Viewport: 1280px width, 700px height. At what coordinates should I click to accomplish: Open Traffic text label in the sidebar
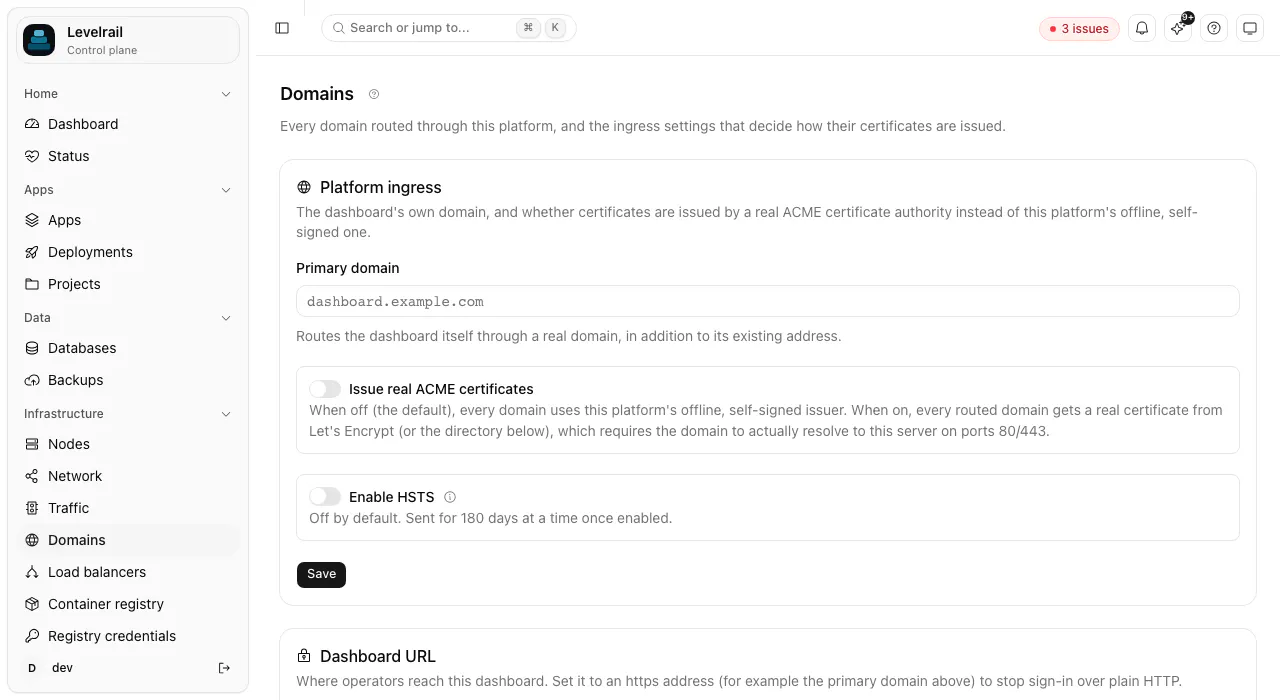point(69,508)
